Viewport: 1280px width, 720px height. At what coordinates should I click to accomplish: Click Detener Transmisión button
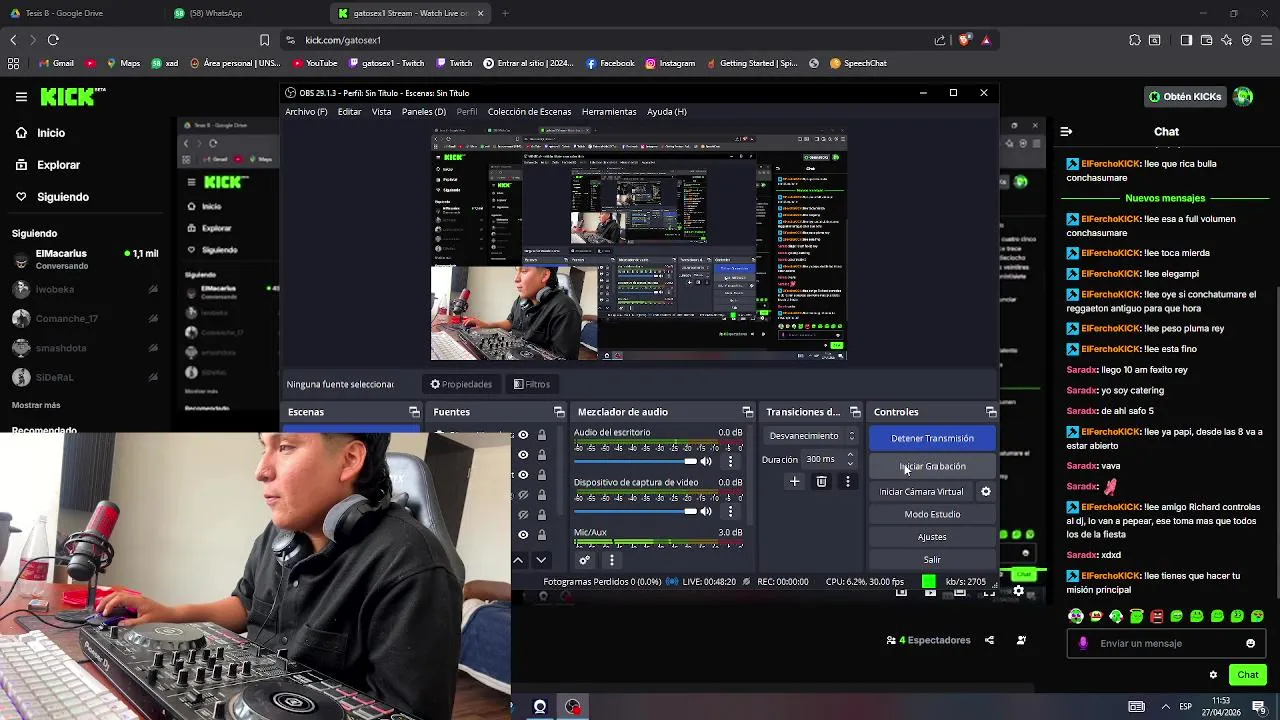[x=932, y=438]
